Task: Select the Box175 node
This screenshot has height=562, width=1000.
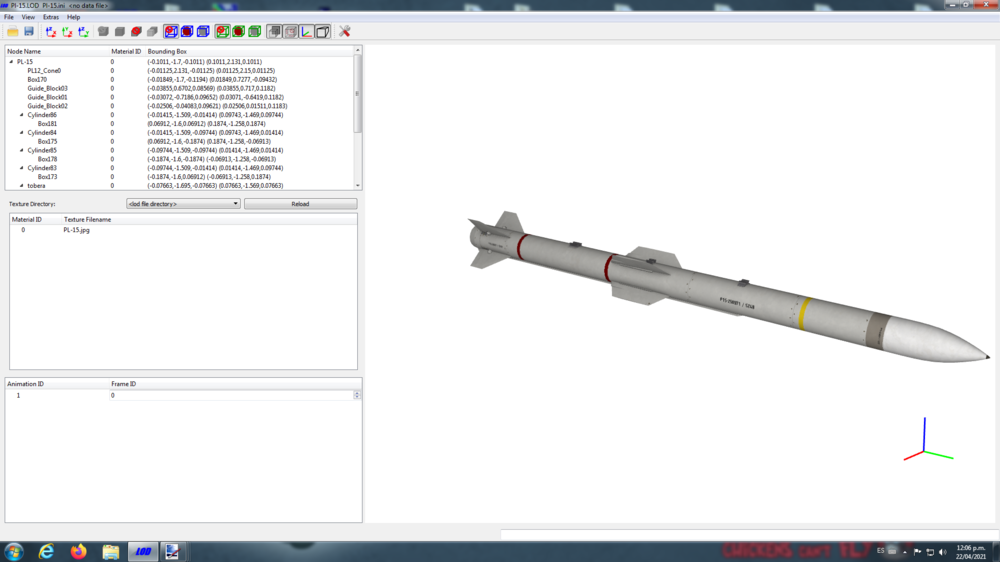Action: [x=47, y=142]
